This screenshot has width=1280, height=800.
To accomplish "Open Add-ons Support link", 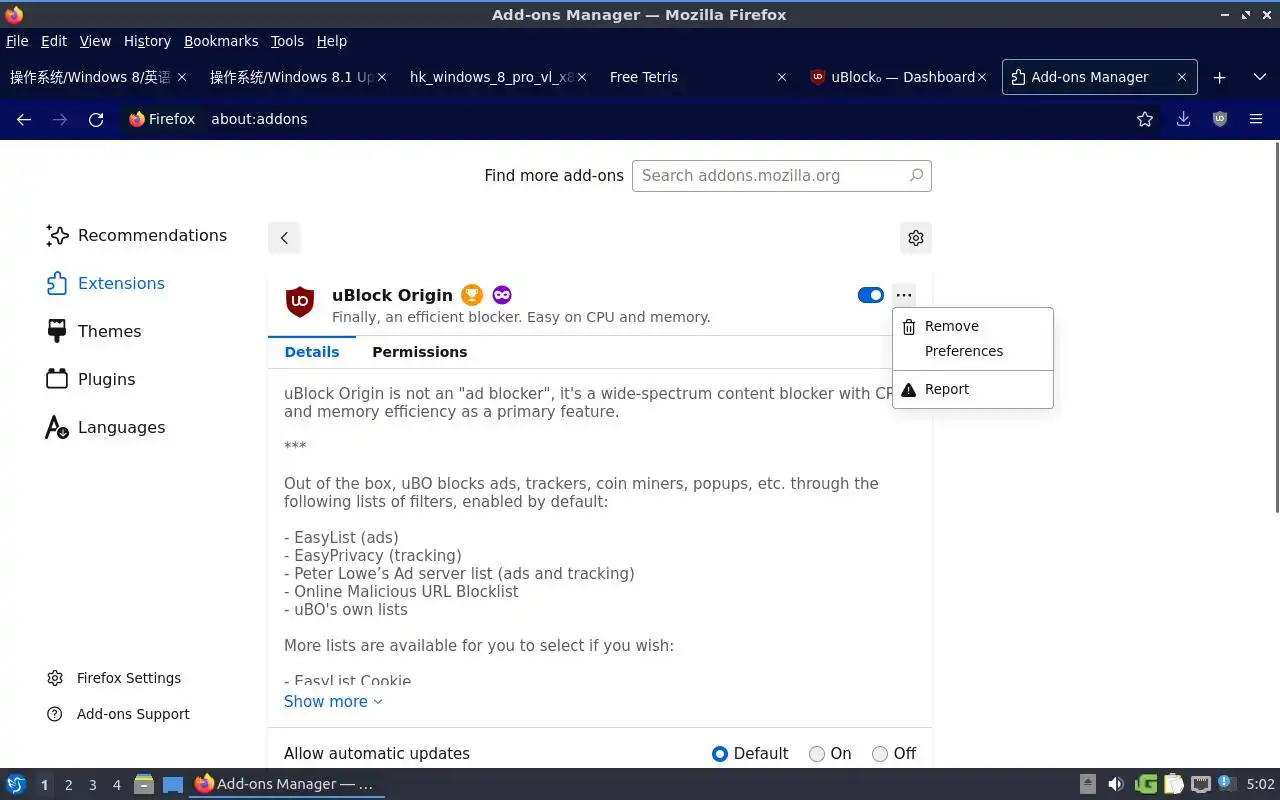I will tap(118, 714).
